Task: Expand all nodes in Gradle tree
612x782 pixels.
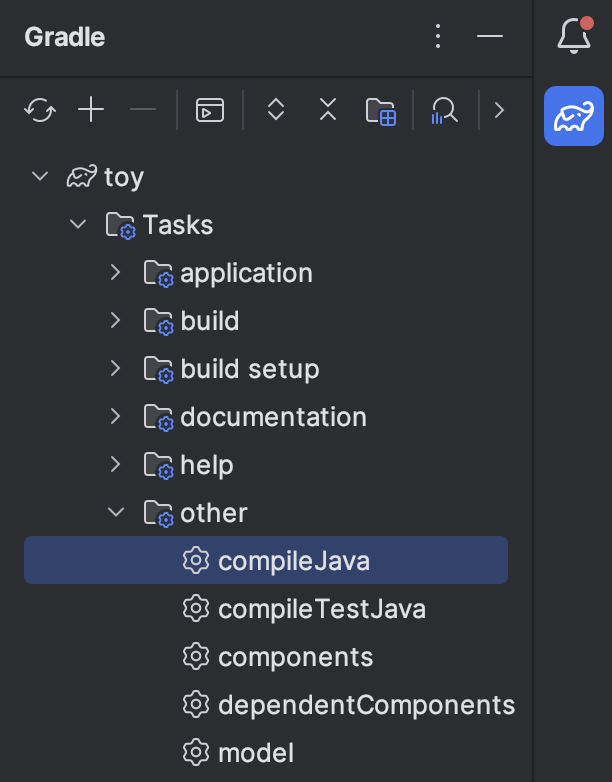Action: click(276, 110)
